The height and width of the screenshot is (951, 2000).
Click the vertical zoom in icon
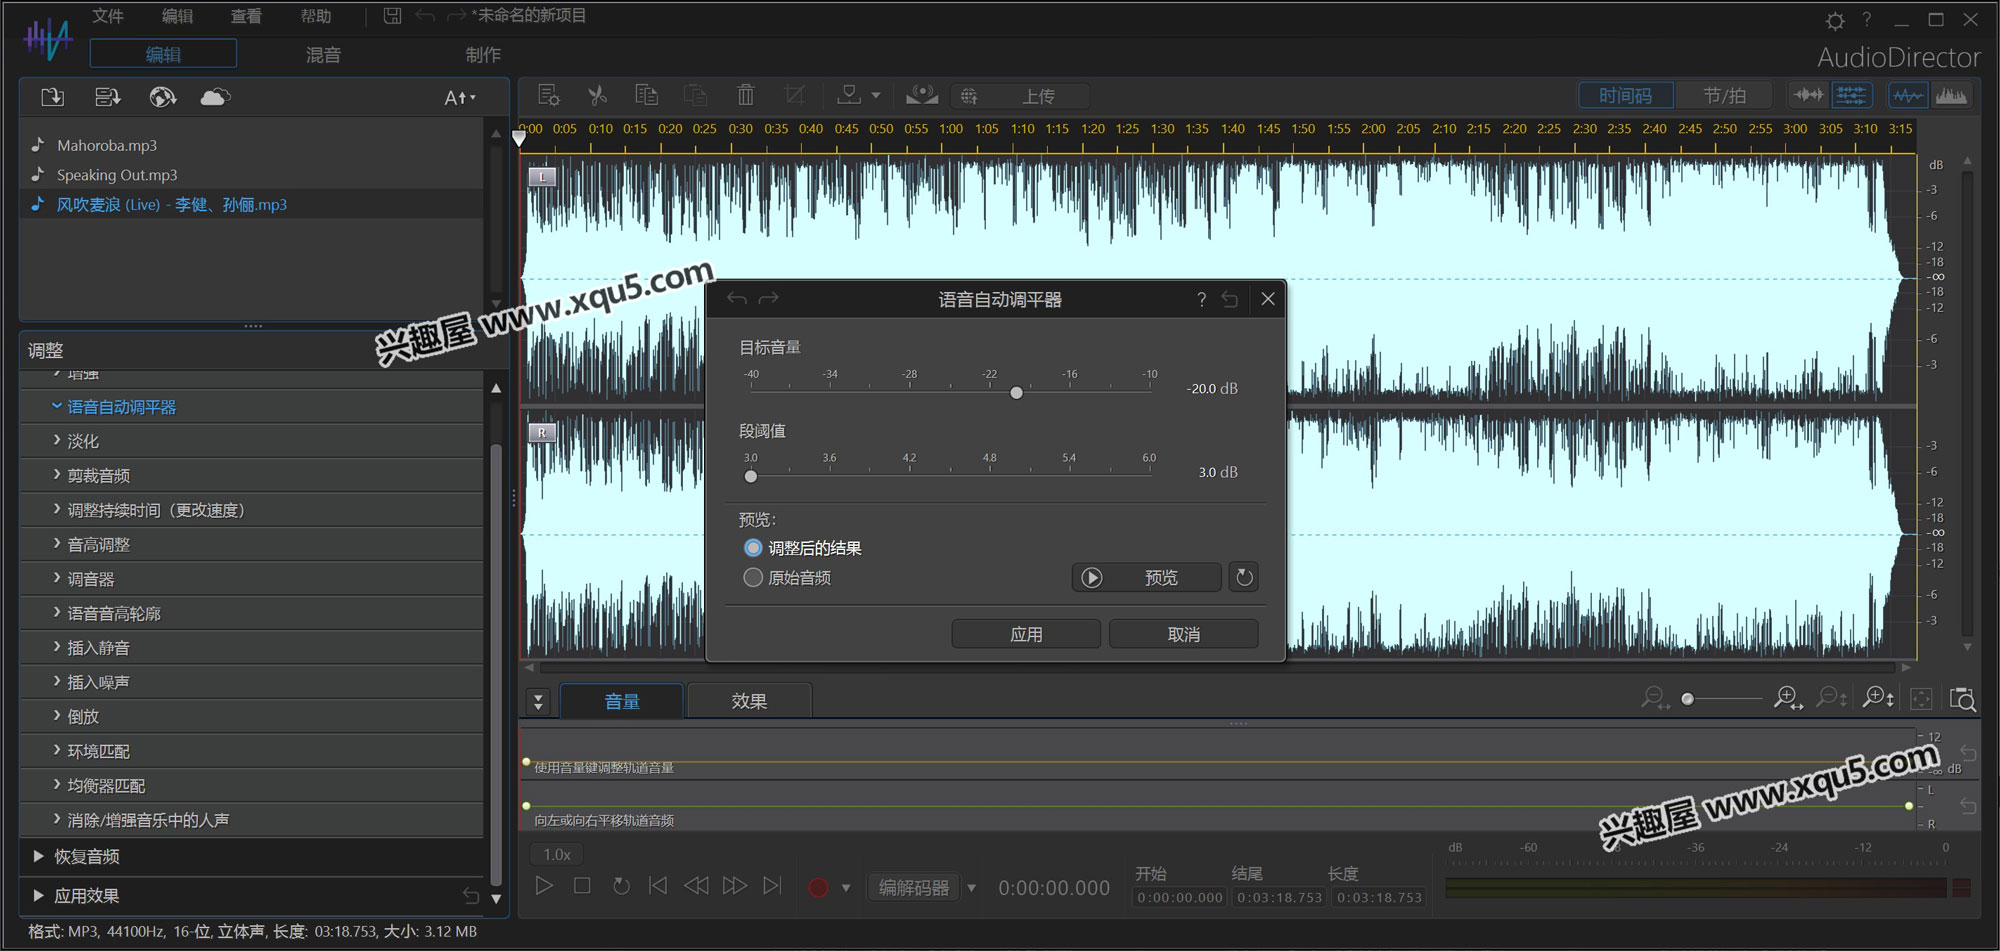1877,698
